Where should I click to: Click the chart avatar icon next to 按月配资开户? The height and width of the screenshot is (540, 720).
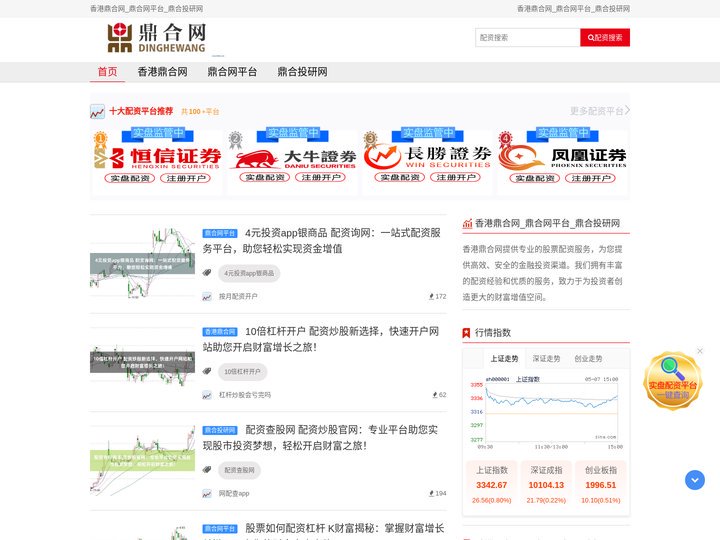tap(207, 297)
